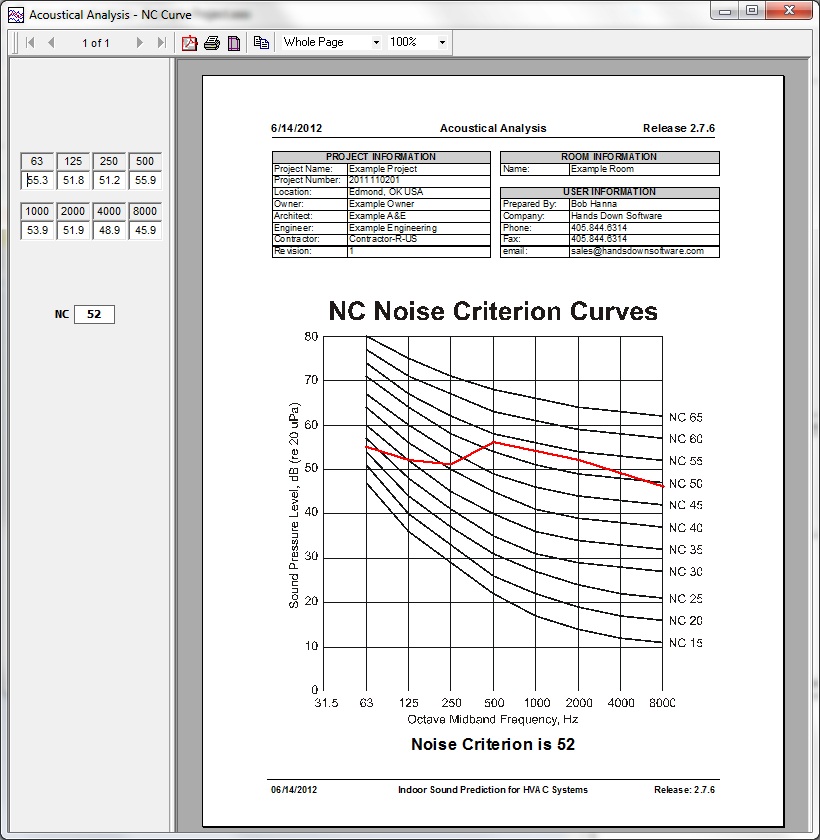820x840 pixels.
Task: Edit the 250 Hz value field 51.2
Action: (109, 180)
